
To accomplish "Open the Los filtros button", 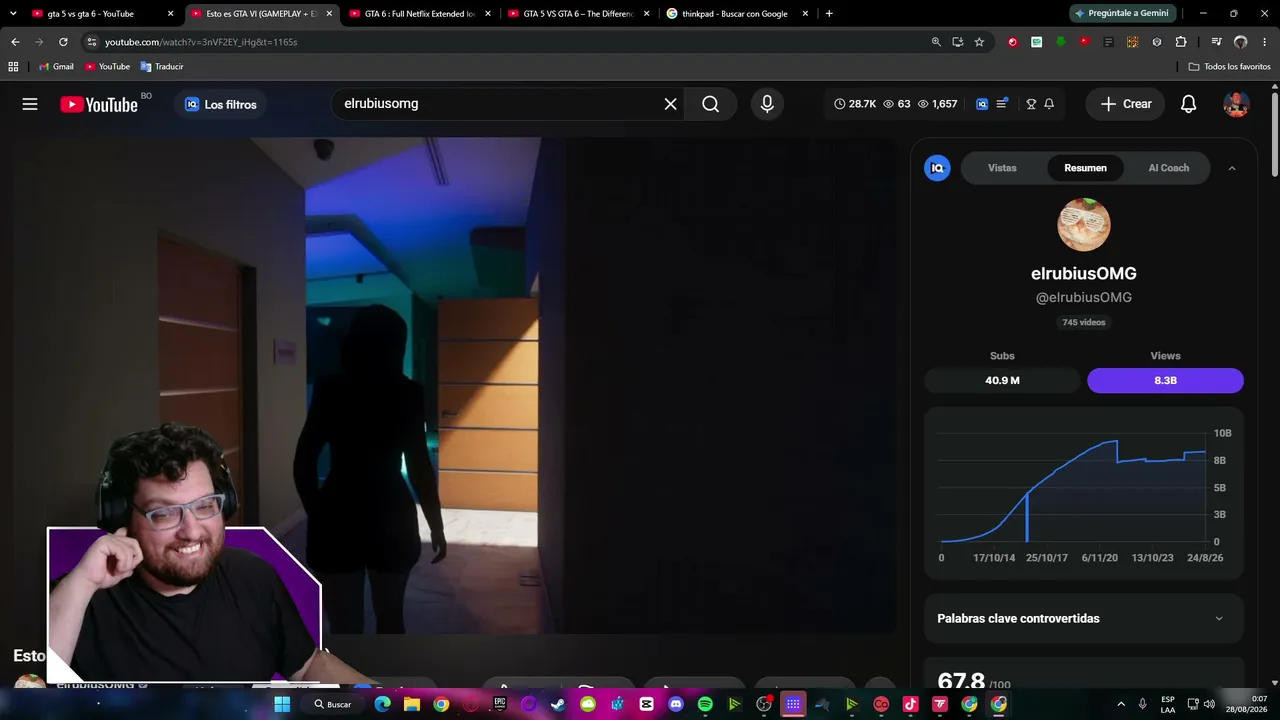I will click(x=220, y=104).
